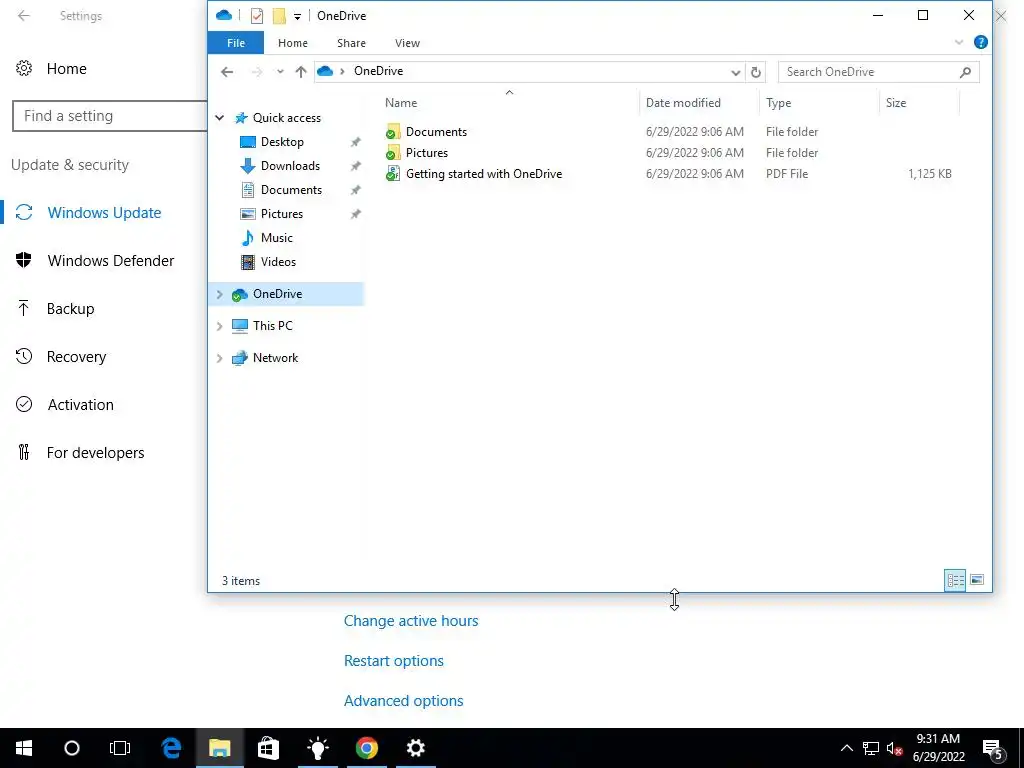Viewport: 1024px width, 768px height.
Task: Switch to the Home ribbon tab
Action: tap(293, 43)
